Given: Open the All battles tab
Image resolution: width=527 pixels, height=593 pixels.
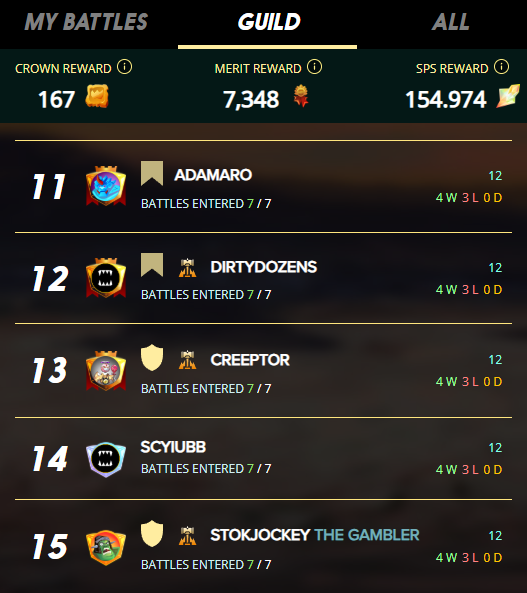Looking at the screenshot, I should [x=450, y=22].
